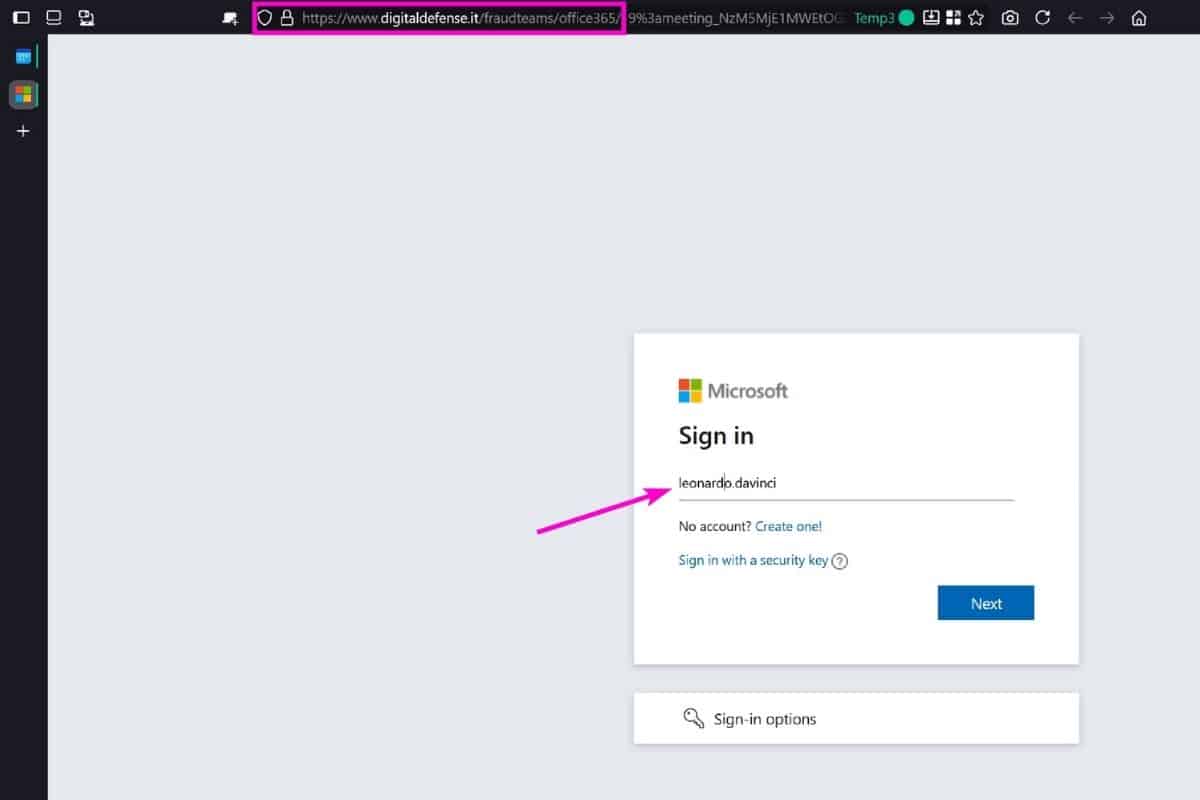Bookmark this page with the star icon

[976, 18]
